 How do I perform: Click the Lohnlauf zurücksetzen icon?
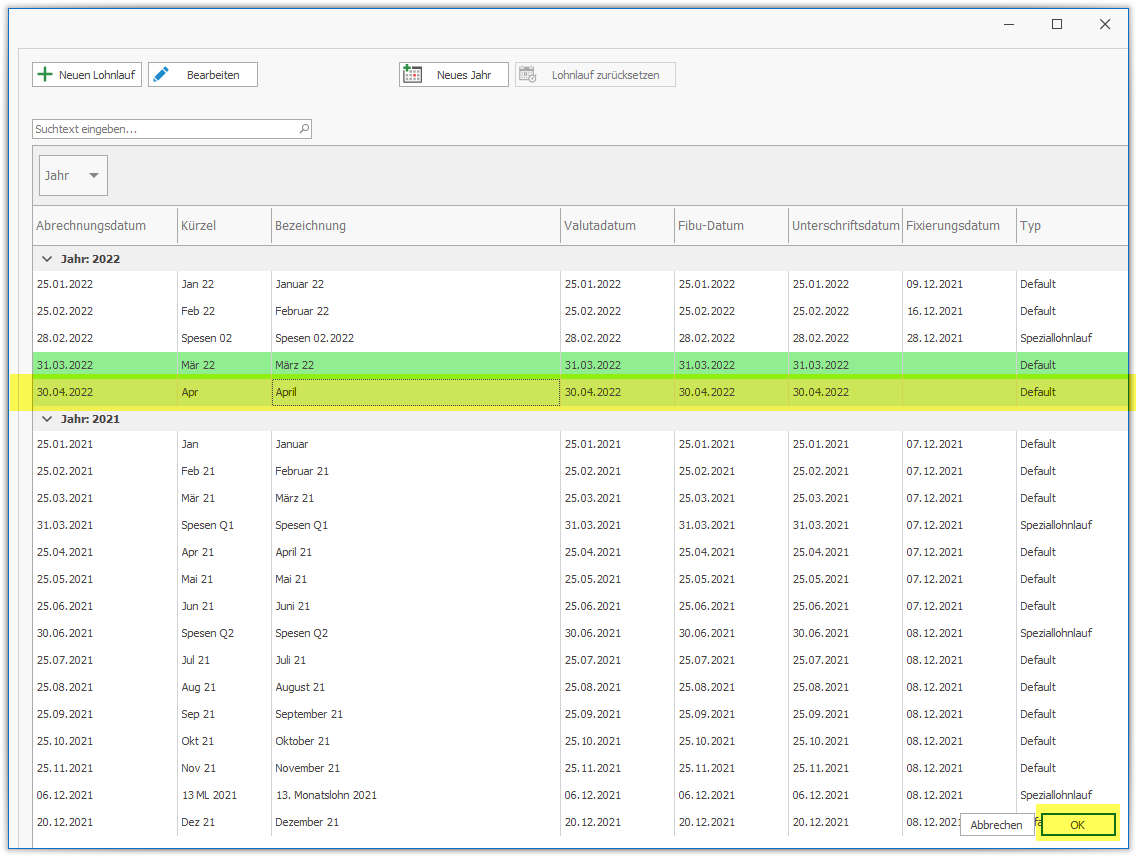tap(527, 75)
